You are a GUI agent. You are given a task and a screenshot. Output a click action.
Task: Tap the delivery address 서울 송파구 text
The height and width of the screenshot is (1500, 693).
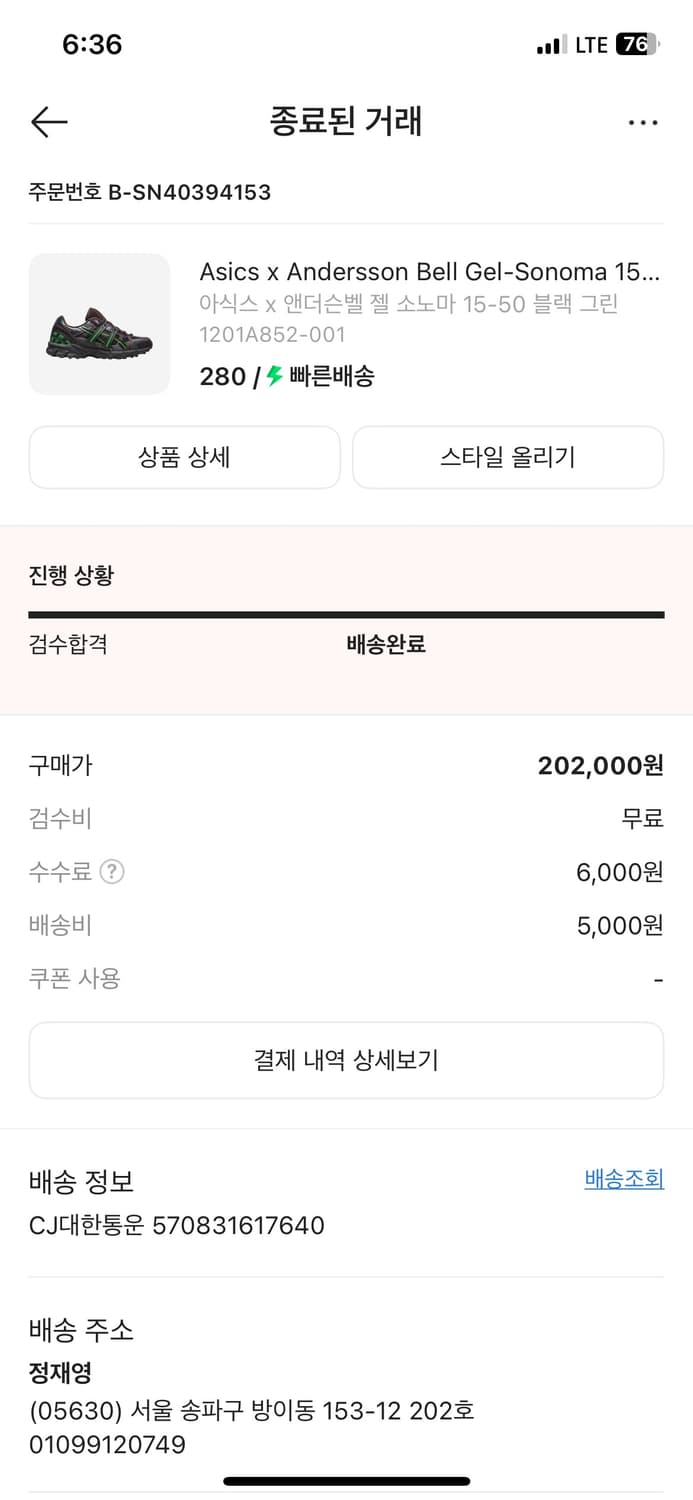click(x=252, y=1411)
